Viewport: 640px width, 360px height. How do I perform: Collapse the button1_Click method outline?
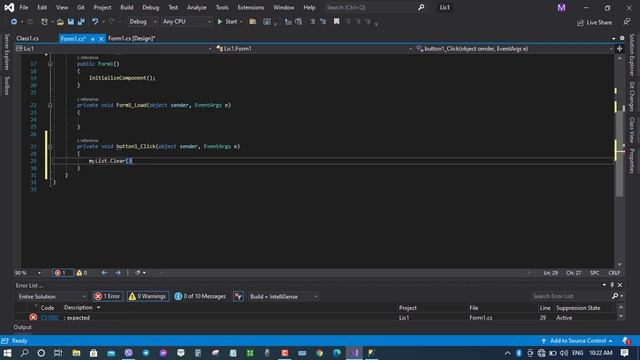50,147
